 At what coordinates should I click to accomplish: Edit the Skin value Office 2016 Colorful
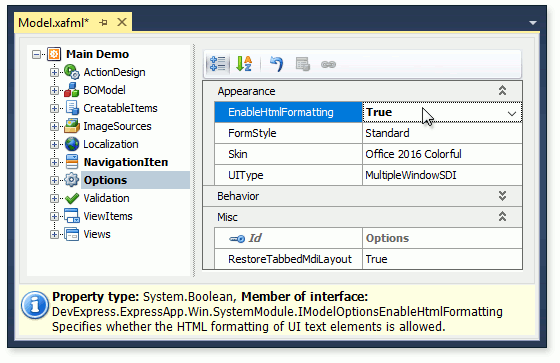(x=442, y=154)
